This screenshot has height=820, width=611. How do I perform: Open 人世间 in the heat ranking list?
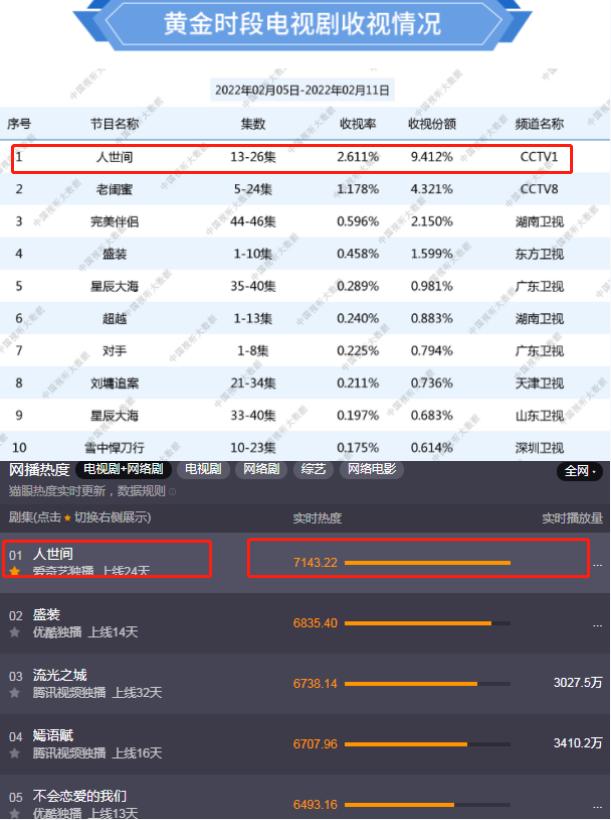(x=53, y=554)
